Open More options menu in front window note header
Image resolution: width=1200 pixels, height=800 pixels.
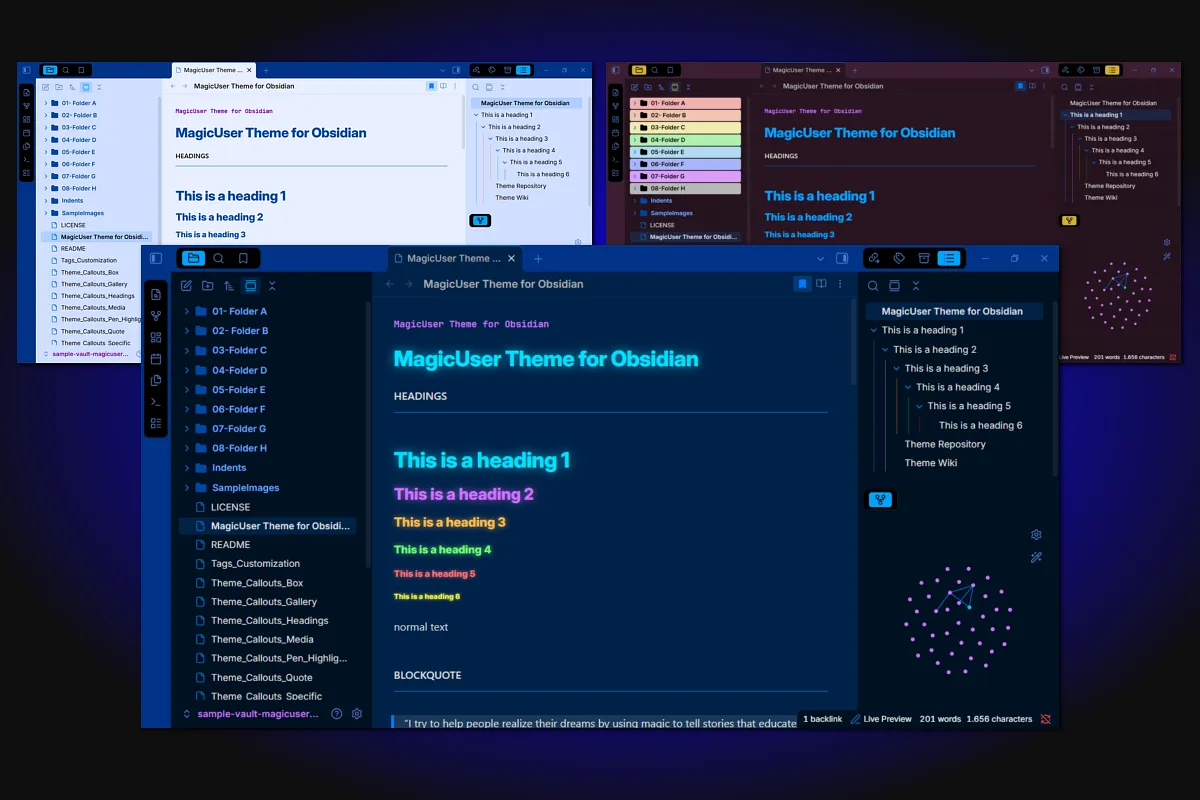840,284
